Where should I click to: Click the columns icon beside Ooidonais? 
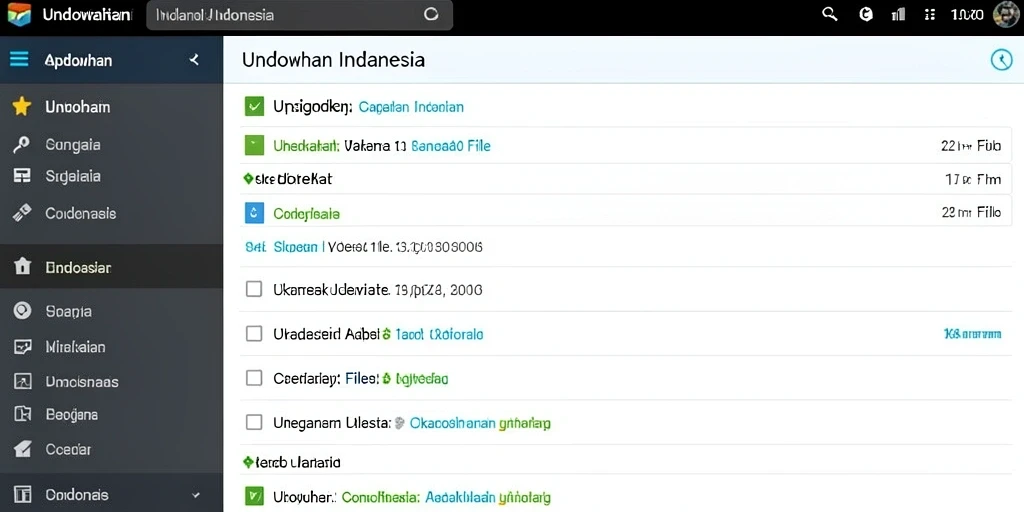tap(22, 494)
